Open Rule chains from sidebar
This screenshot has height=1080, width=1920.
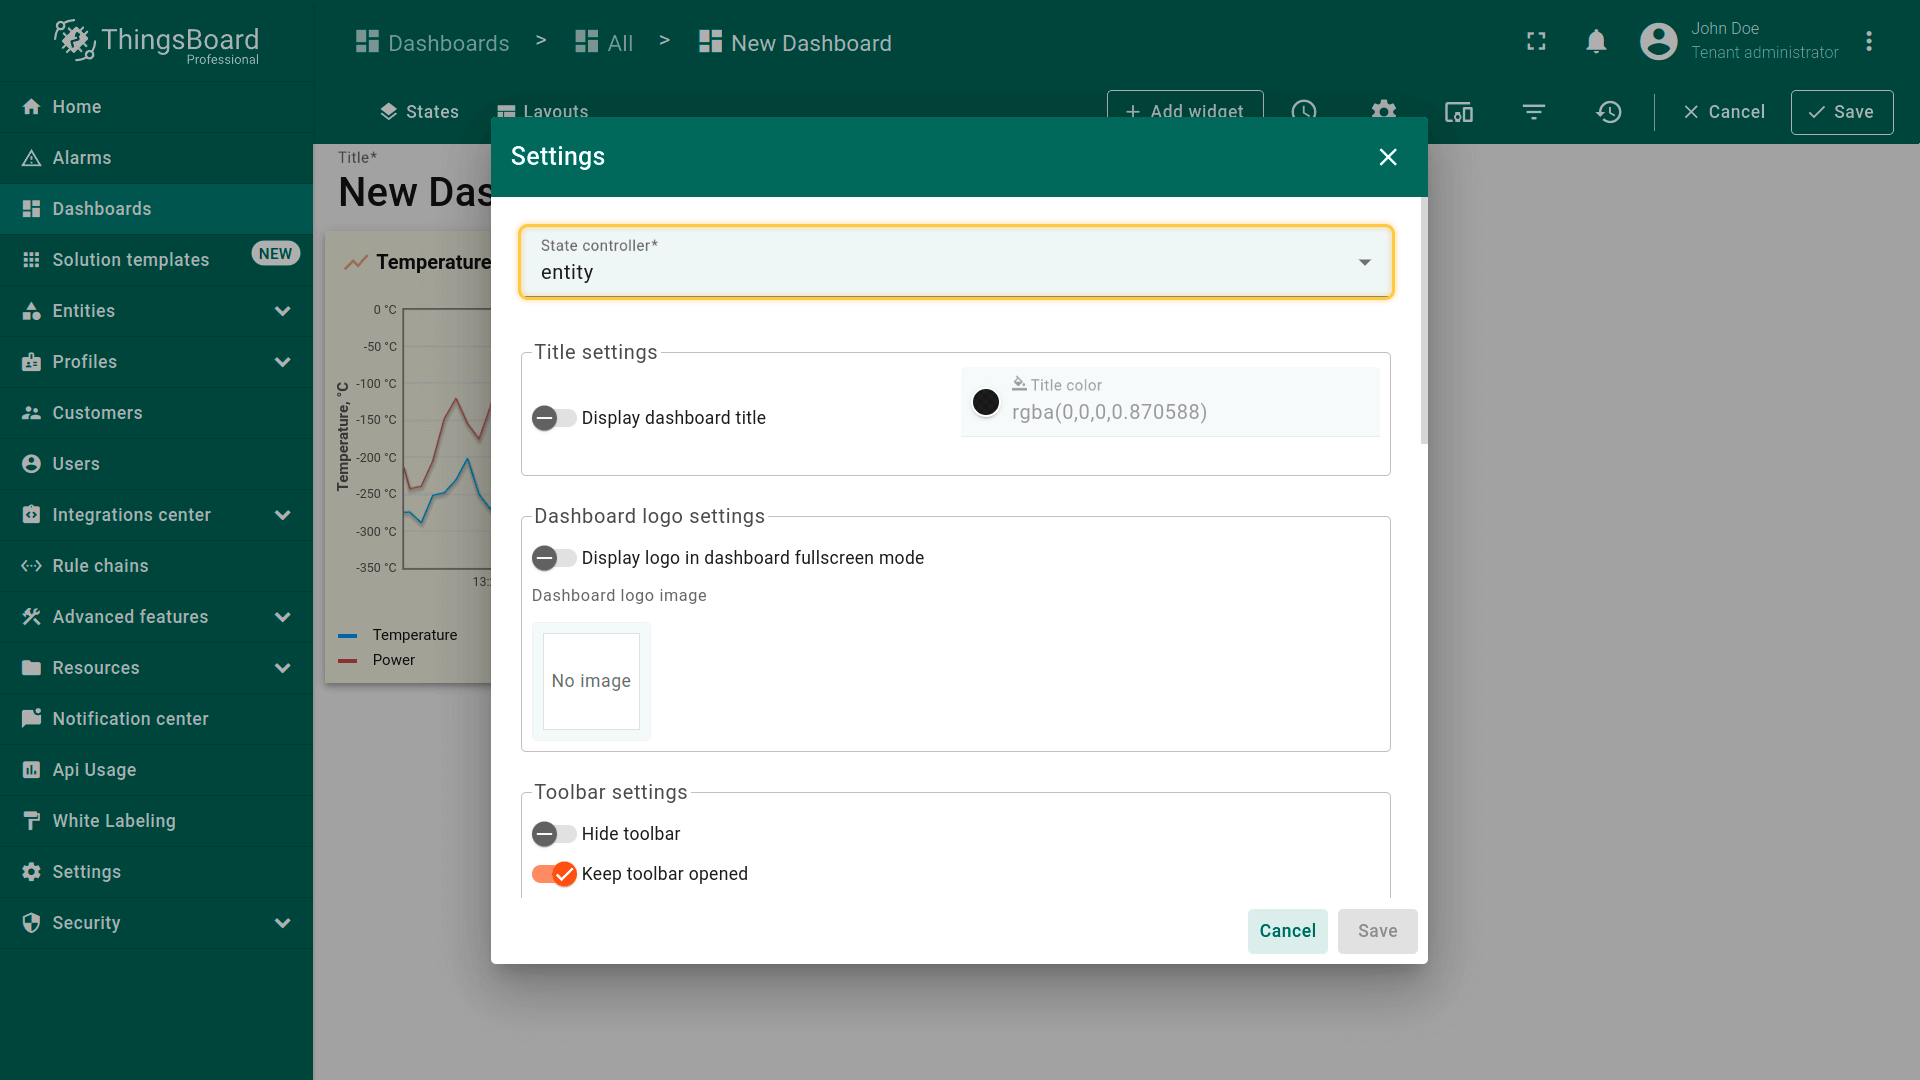100,566
